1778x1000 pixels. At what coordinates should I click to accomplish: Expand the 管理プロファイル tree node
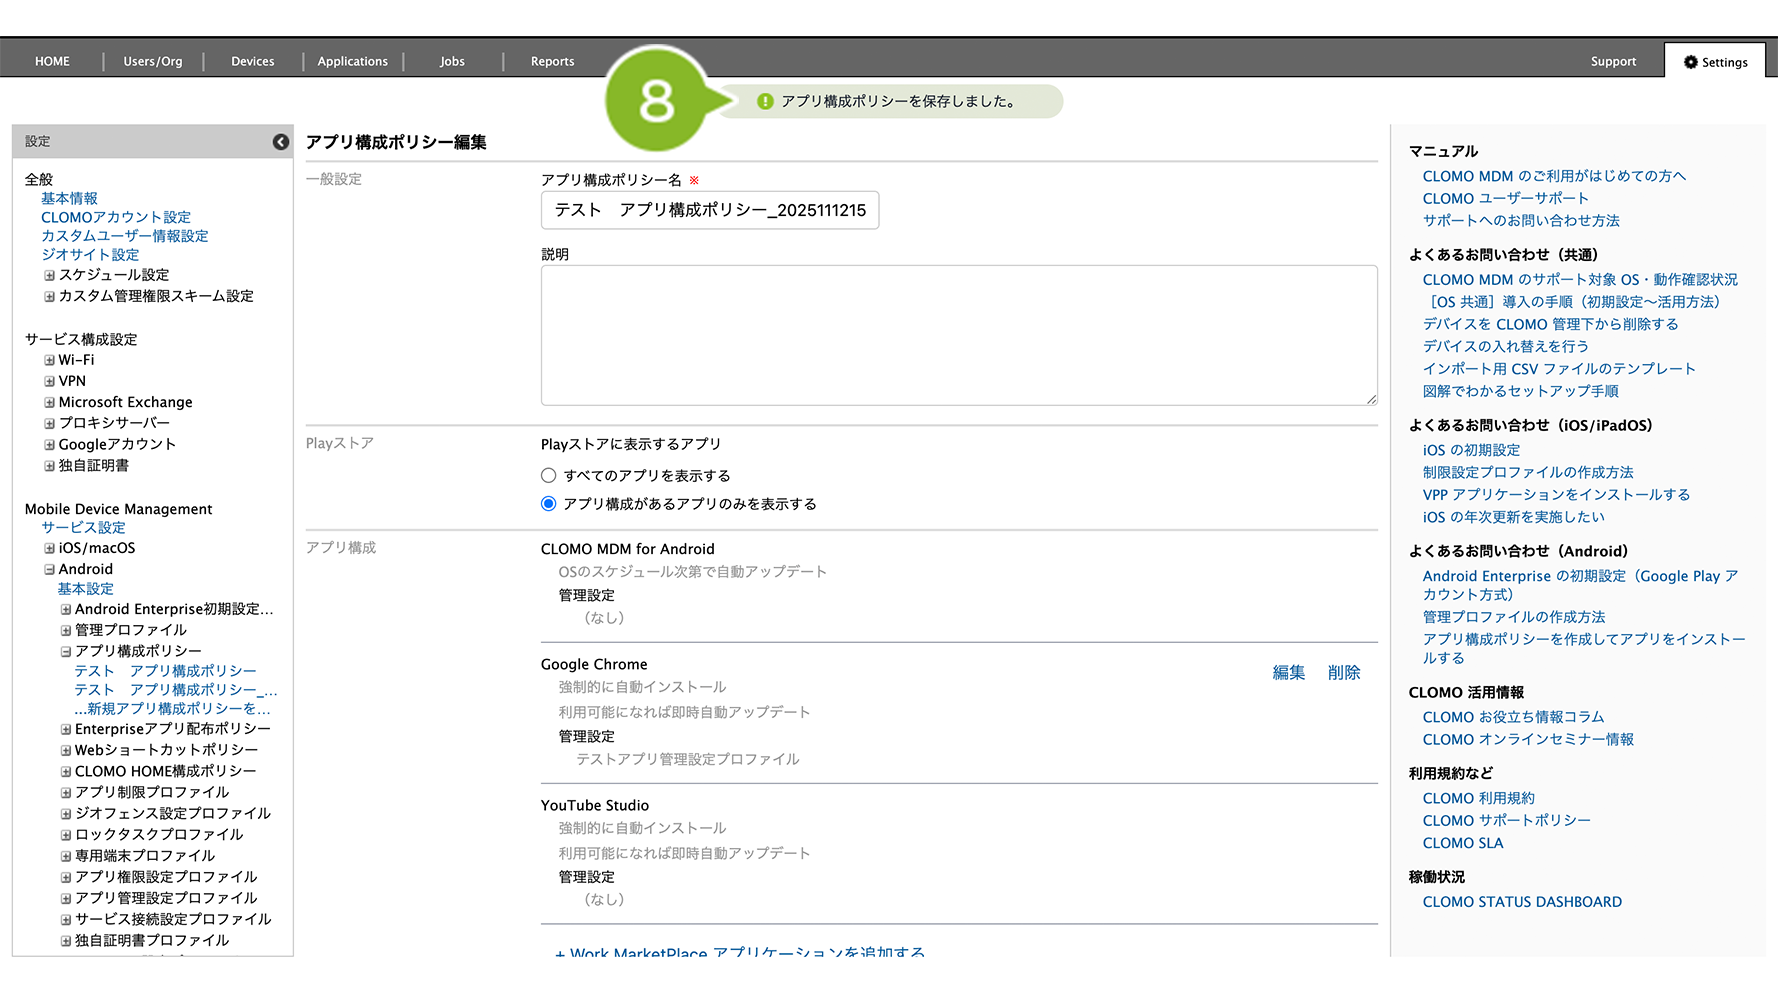tap(66, 630)
